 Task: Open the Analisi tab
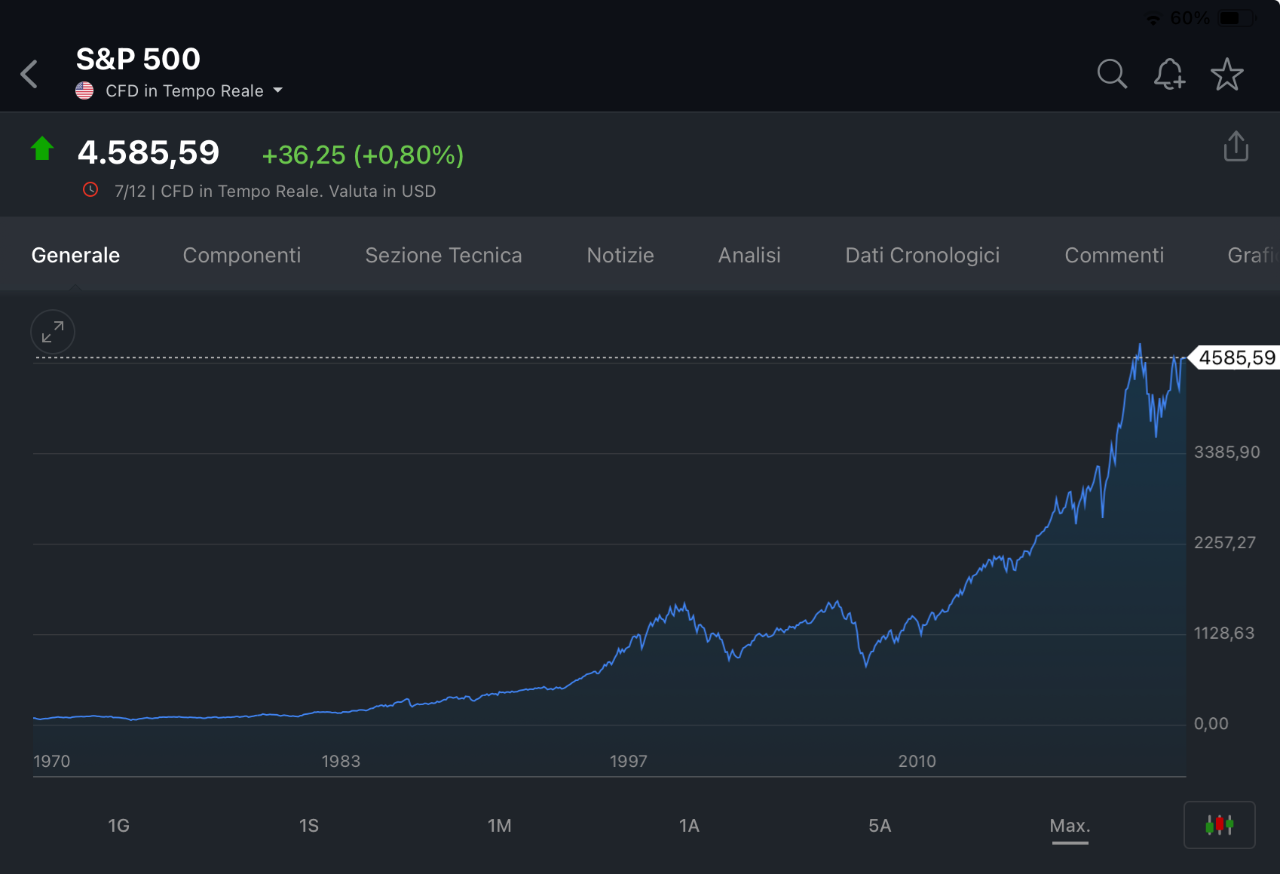coord(749,255)
